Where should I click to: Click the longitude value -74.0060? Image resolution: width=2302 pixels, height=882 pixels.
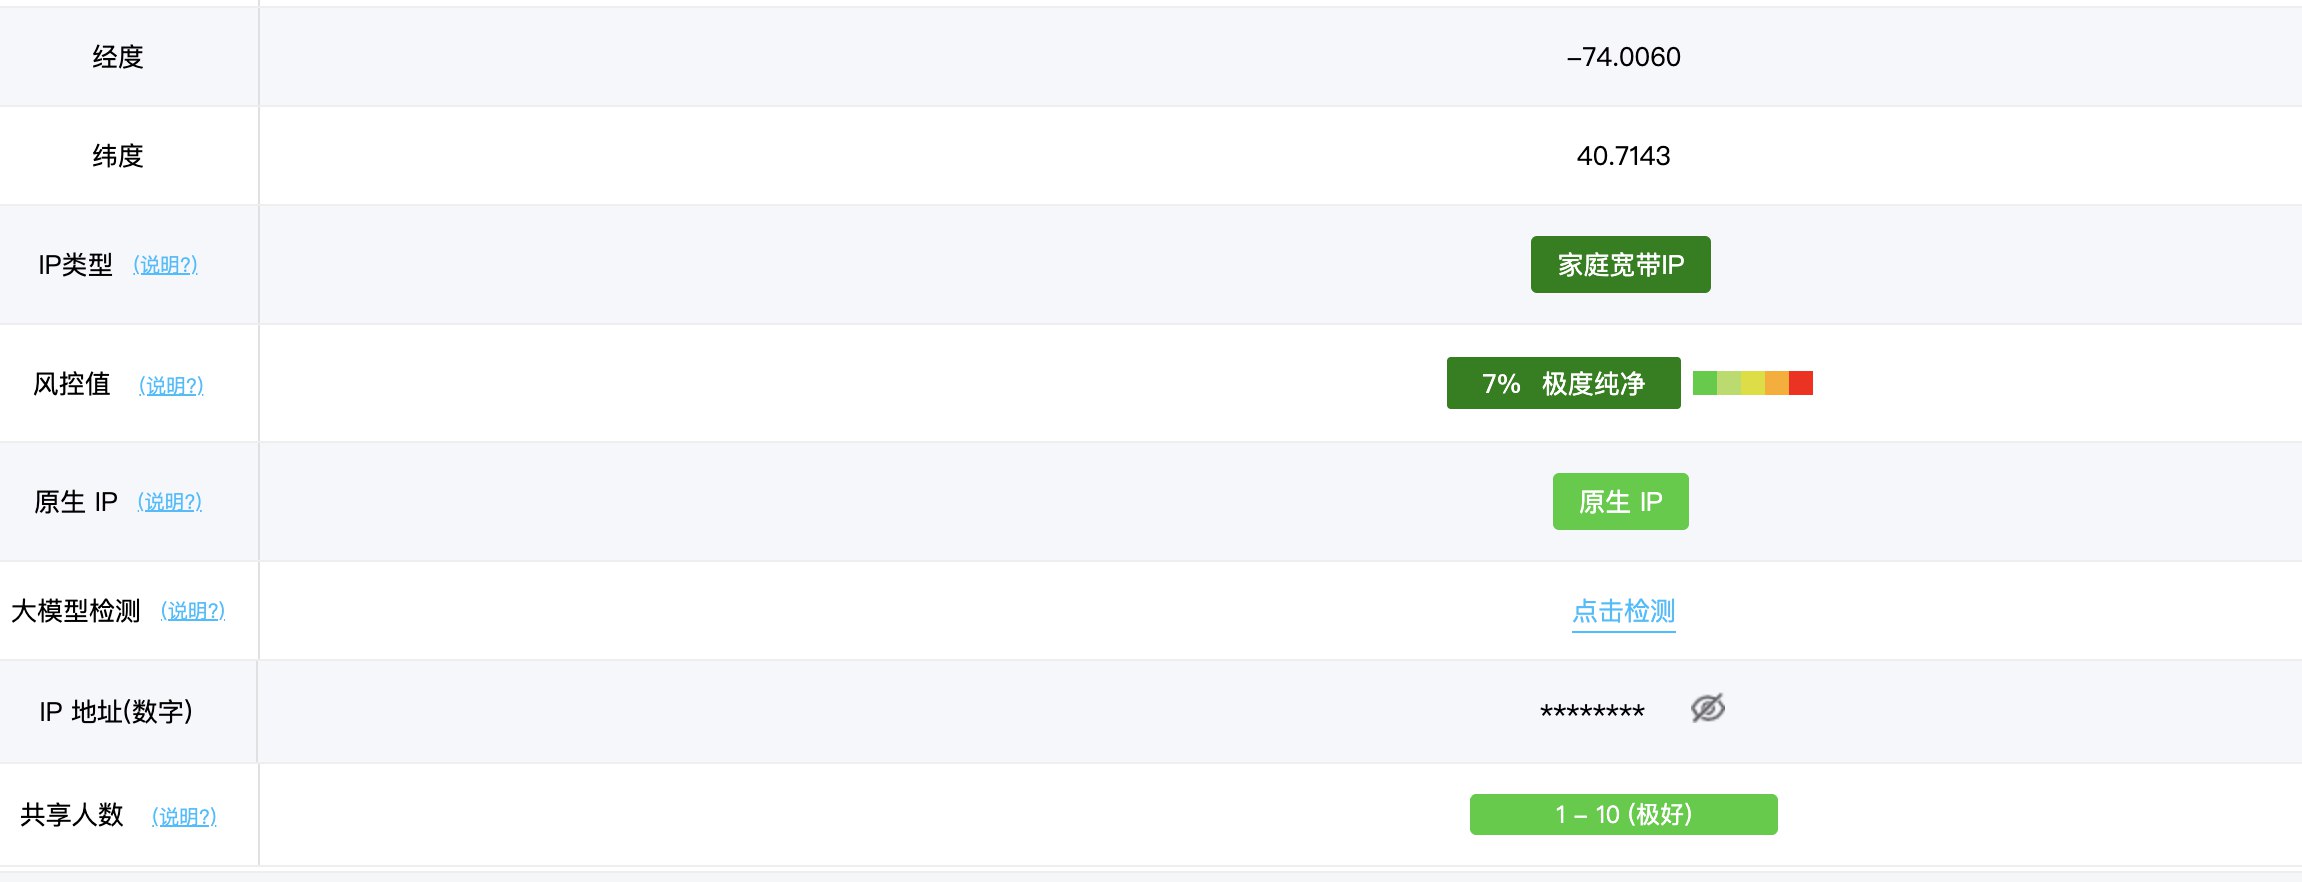click(1623, 57)
